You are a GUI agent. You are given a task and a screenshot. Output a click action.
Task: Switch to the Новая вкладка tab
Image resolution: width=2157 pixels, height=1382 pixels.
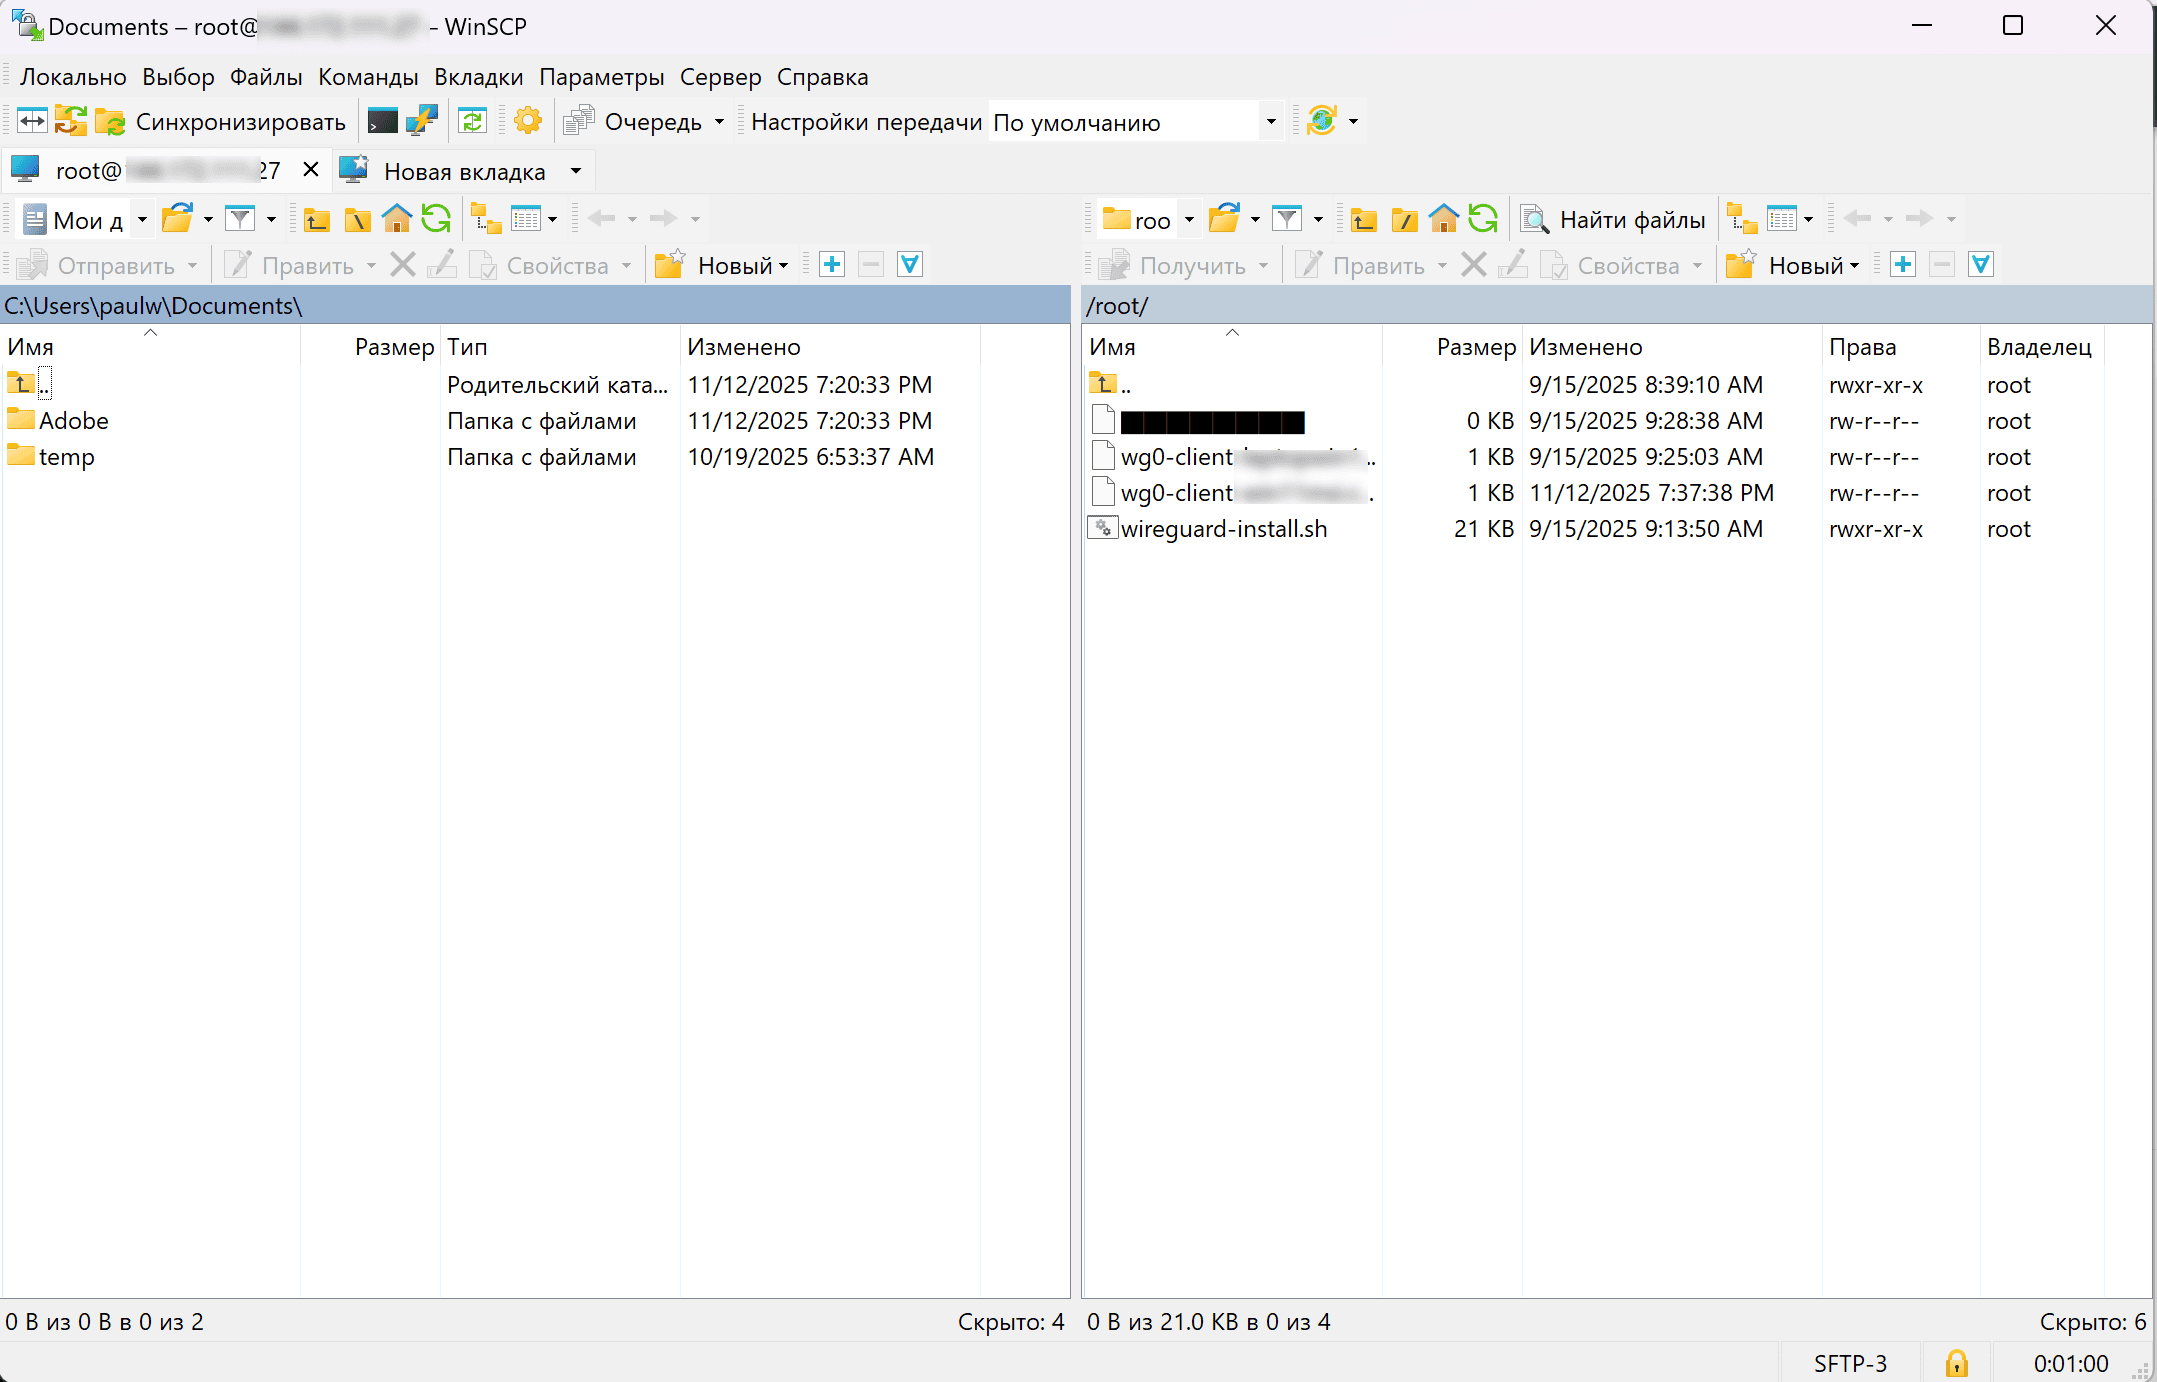[463, 171]
